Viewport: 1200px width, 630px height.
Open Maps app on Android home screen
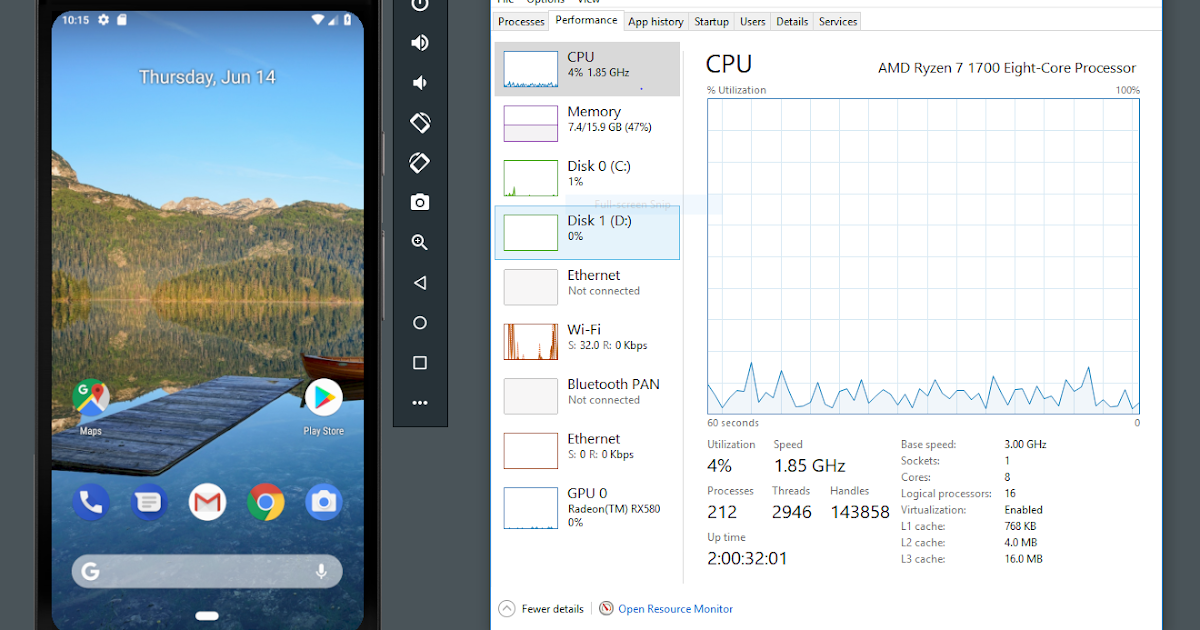pyautogui.click(x=91, y=398)
